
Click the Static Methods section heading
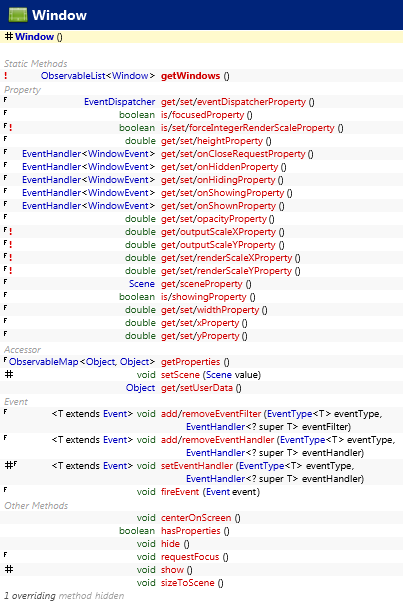click(35, 64)
